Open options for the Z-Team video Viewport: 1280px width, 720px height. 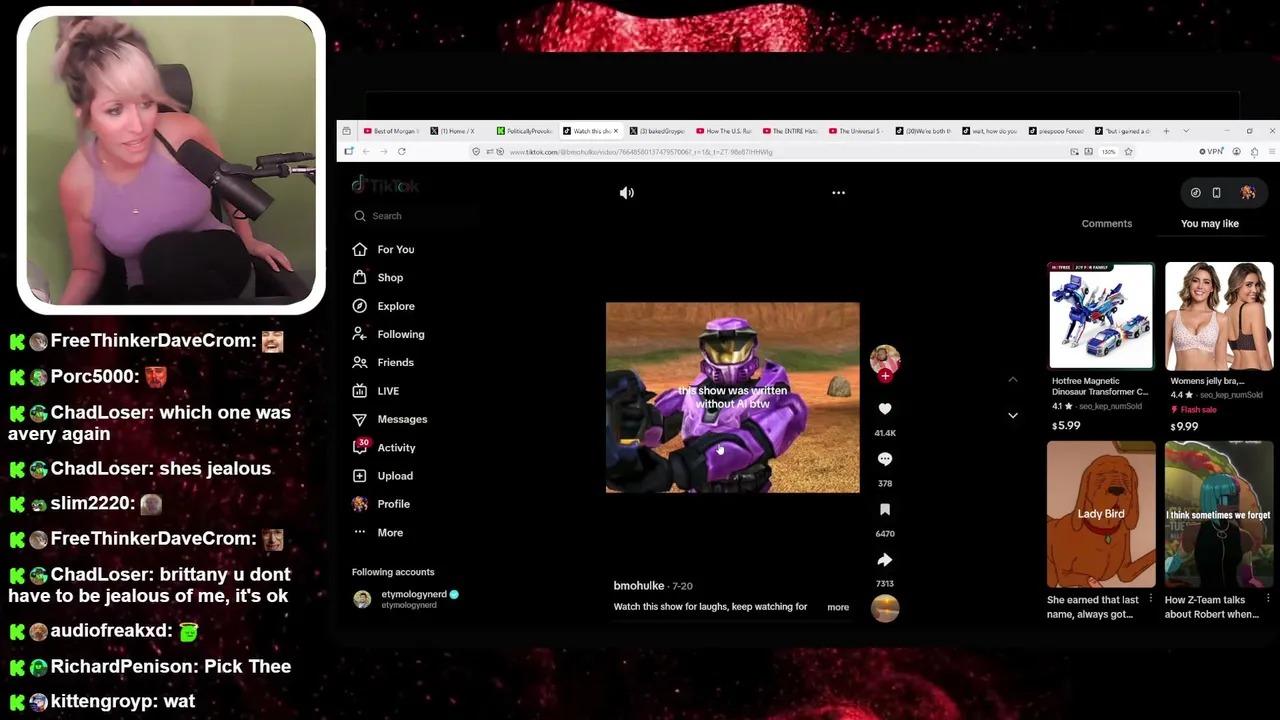pos(1268,600)
